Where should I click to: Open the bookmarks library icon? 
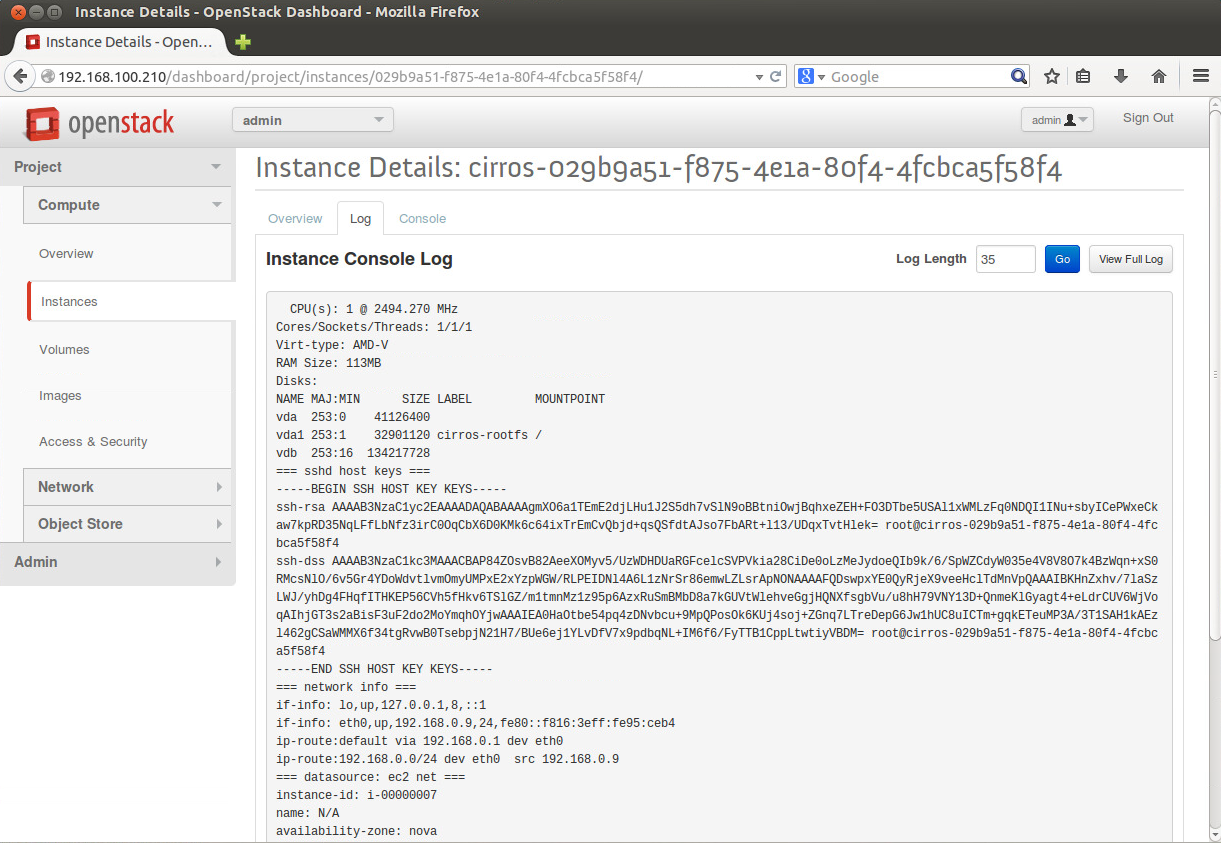click(1083, 75)
